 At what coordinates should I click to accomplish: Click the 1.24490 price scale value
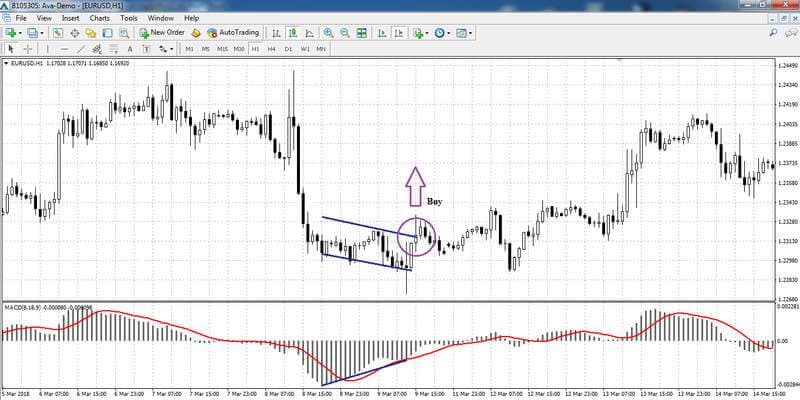point(788,66)
